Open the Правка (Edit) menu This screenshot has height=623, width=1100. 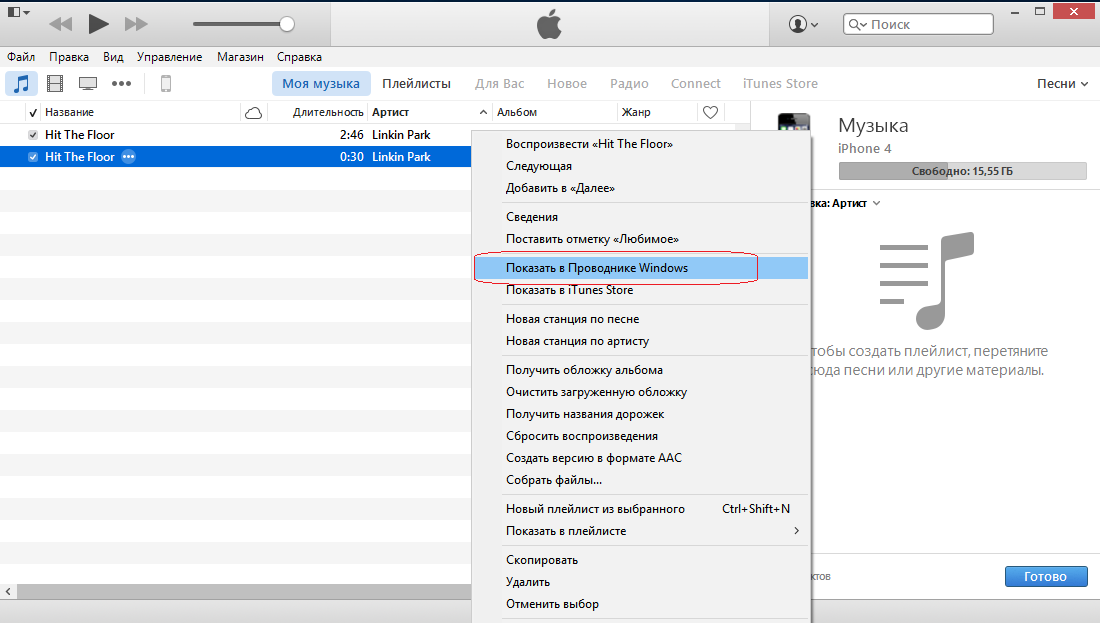click(x=69, y=57)
